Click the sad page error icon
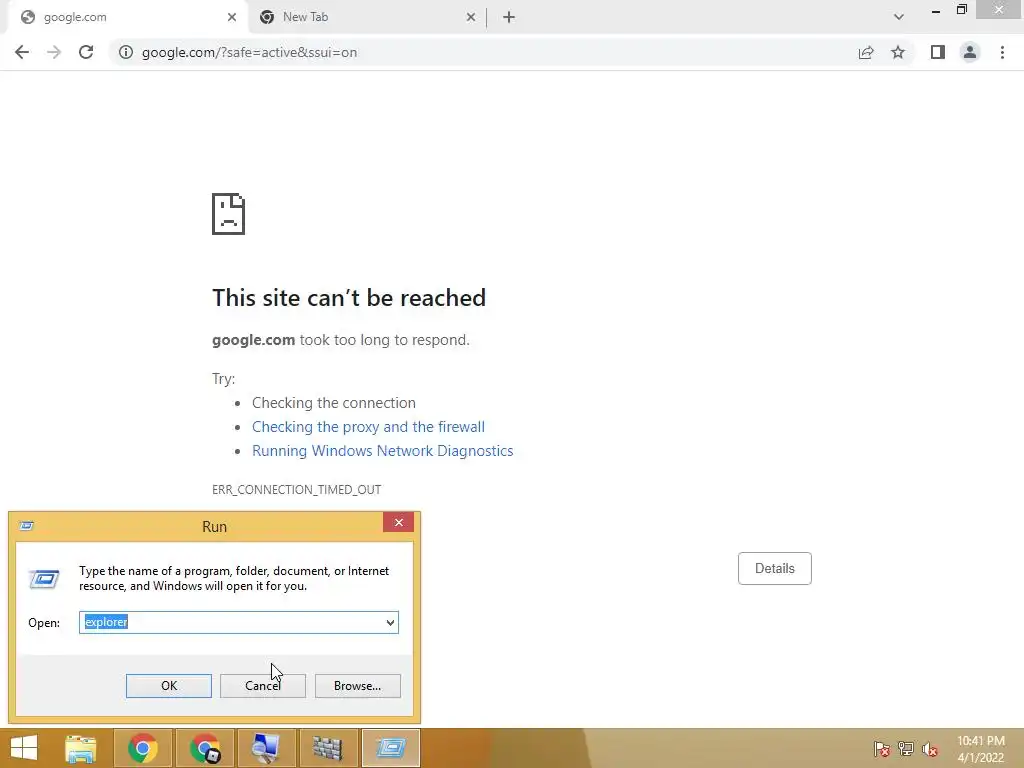 coord(229,214)
